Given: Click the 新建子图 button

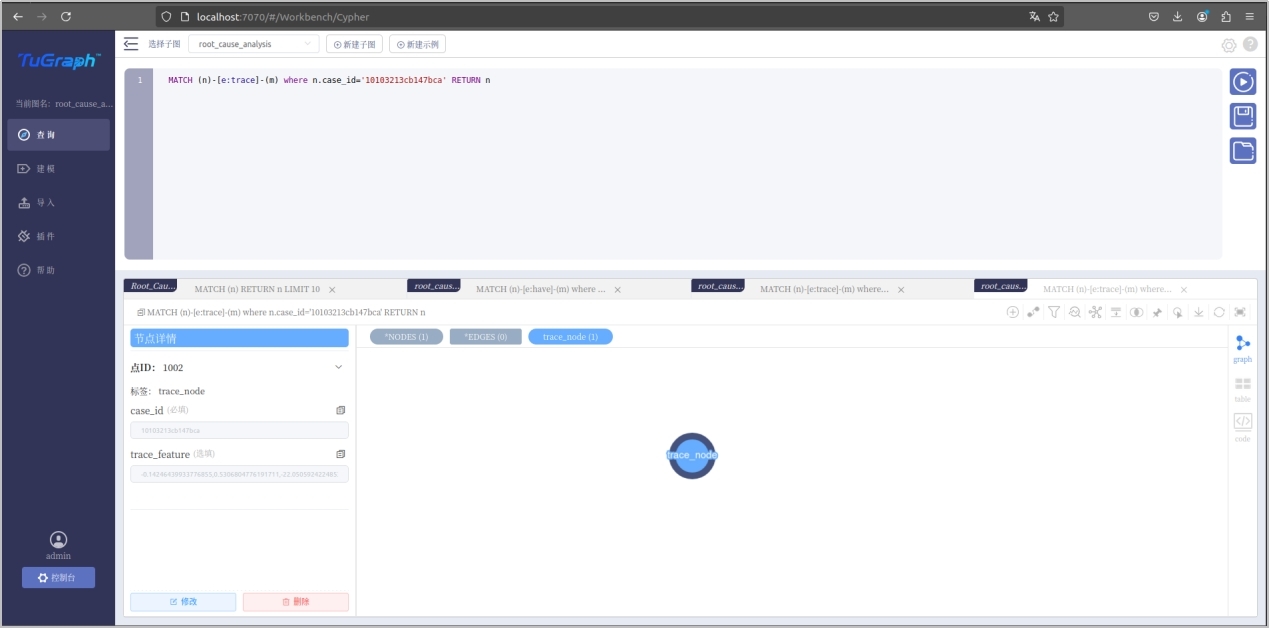Looking at the screenshot, I should tap(354, 44).
